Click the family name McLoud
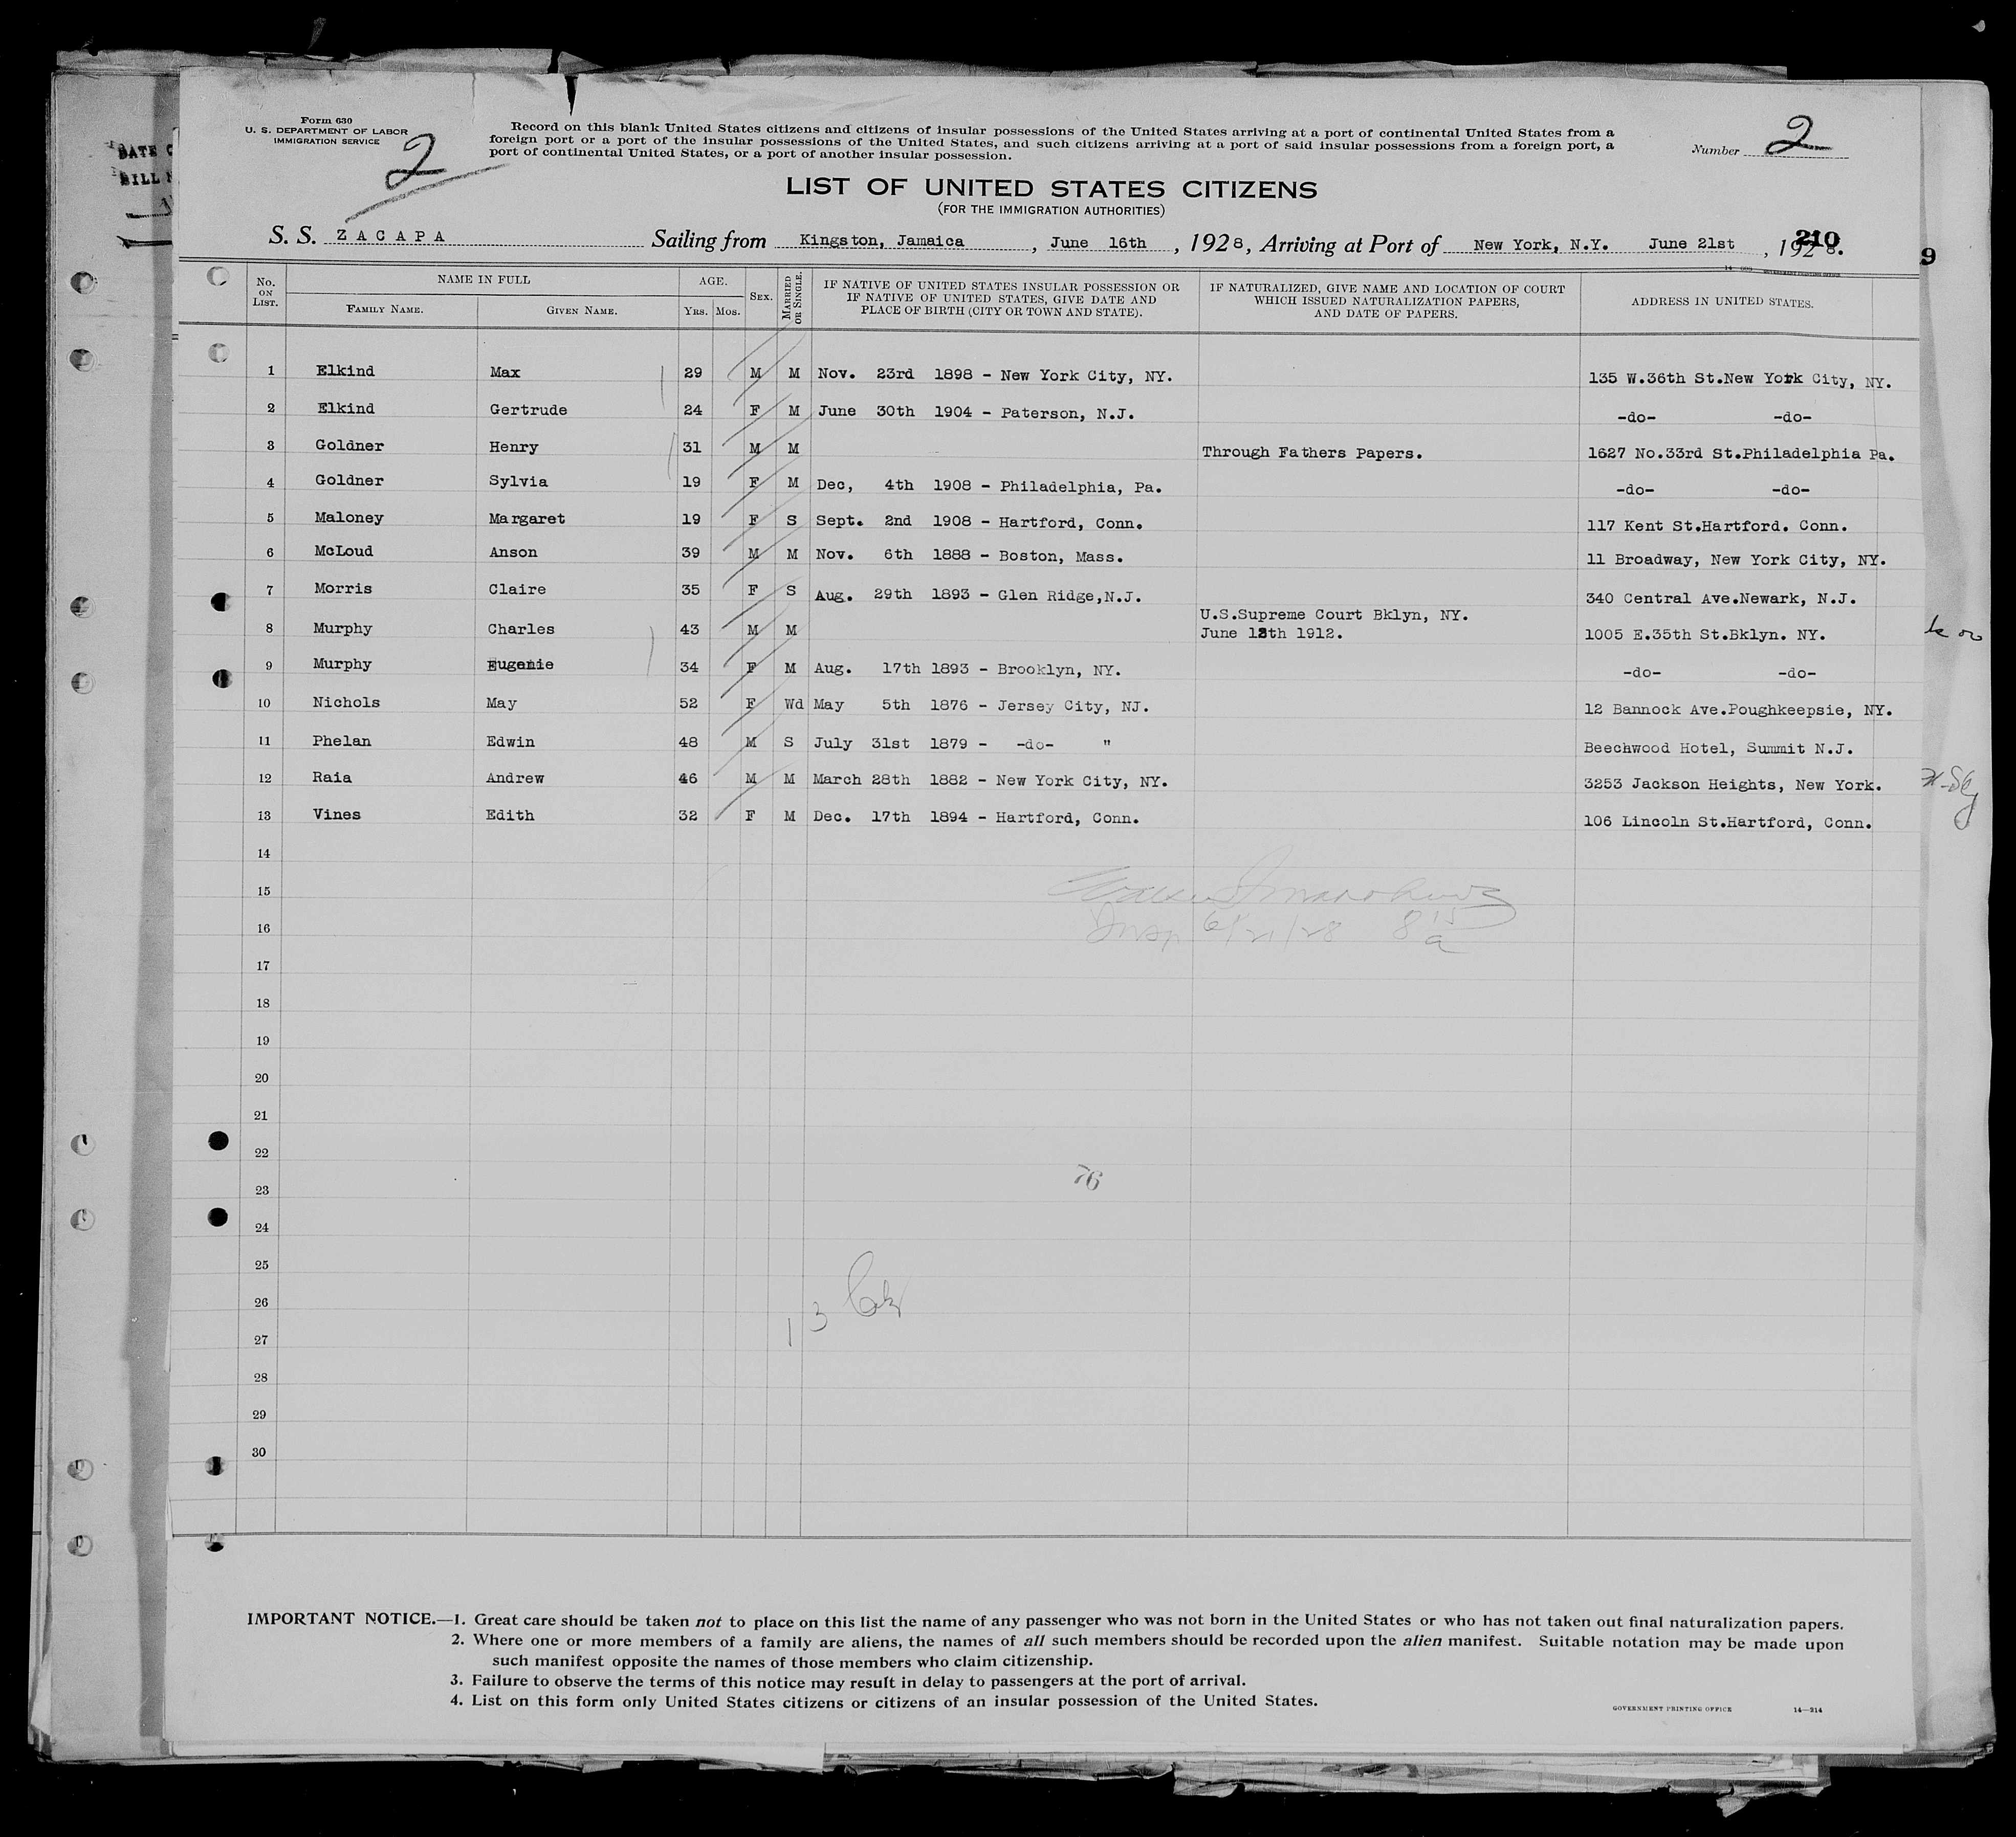The image size is (2016, 1837). (345, 552)
